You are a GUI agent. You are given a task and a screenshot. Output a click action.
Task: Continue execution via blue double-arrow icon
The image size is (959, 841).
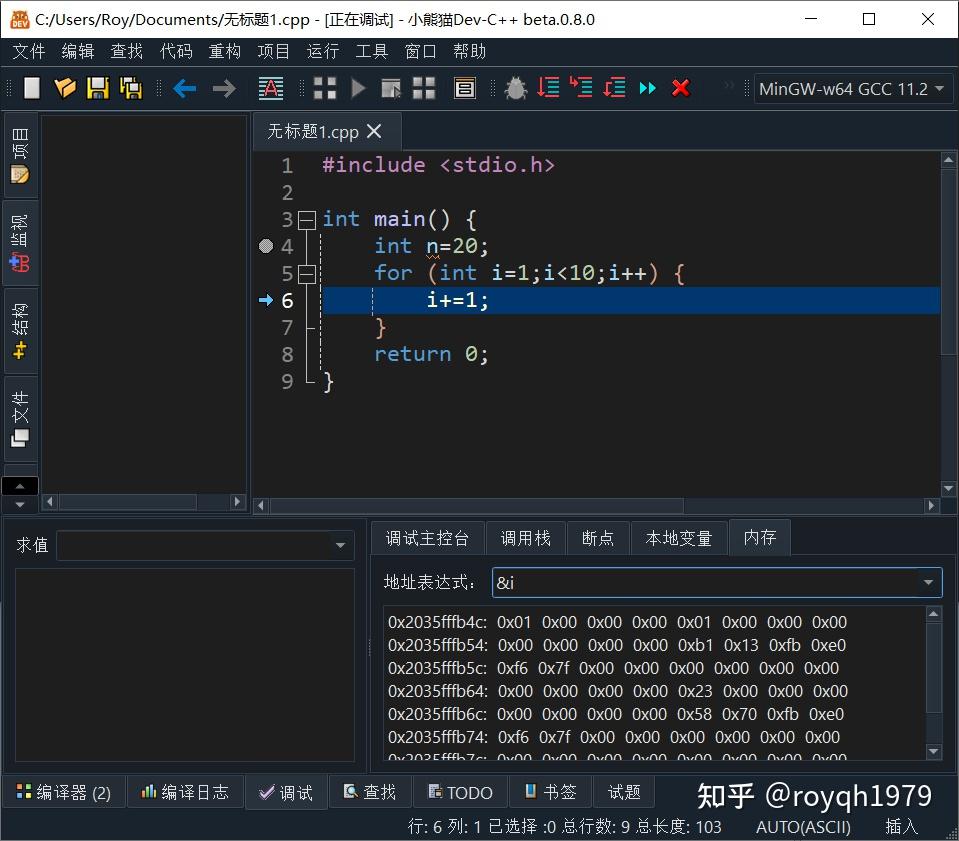tap(646, 88)
